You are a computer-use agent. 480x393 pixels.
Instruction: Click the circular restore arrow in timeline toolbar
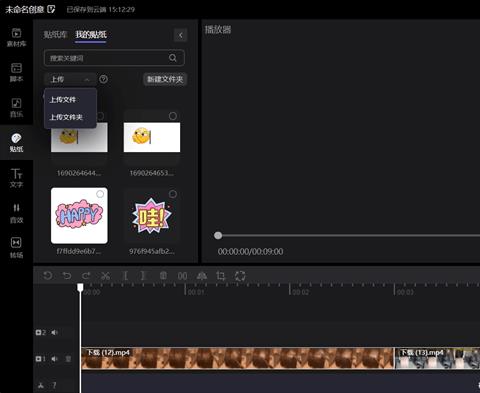pos(48,276)
